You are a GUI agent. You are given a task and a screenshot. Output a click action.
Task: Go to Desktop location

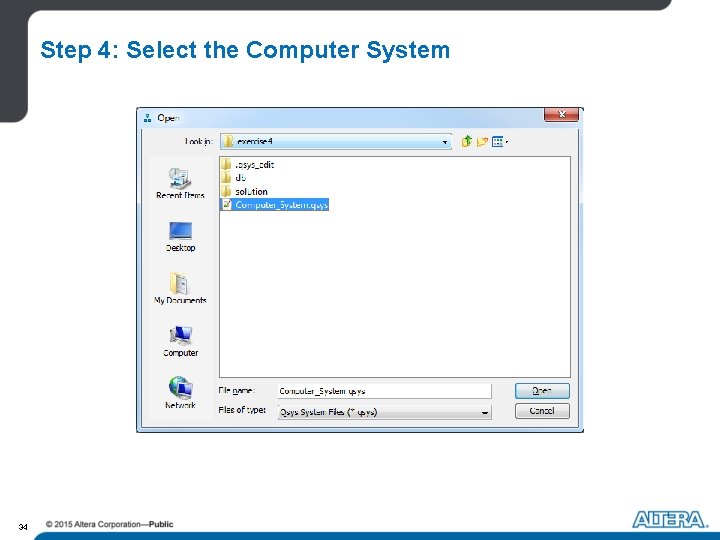tap(180, 237)
